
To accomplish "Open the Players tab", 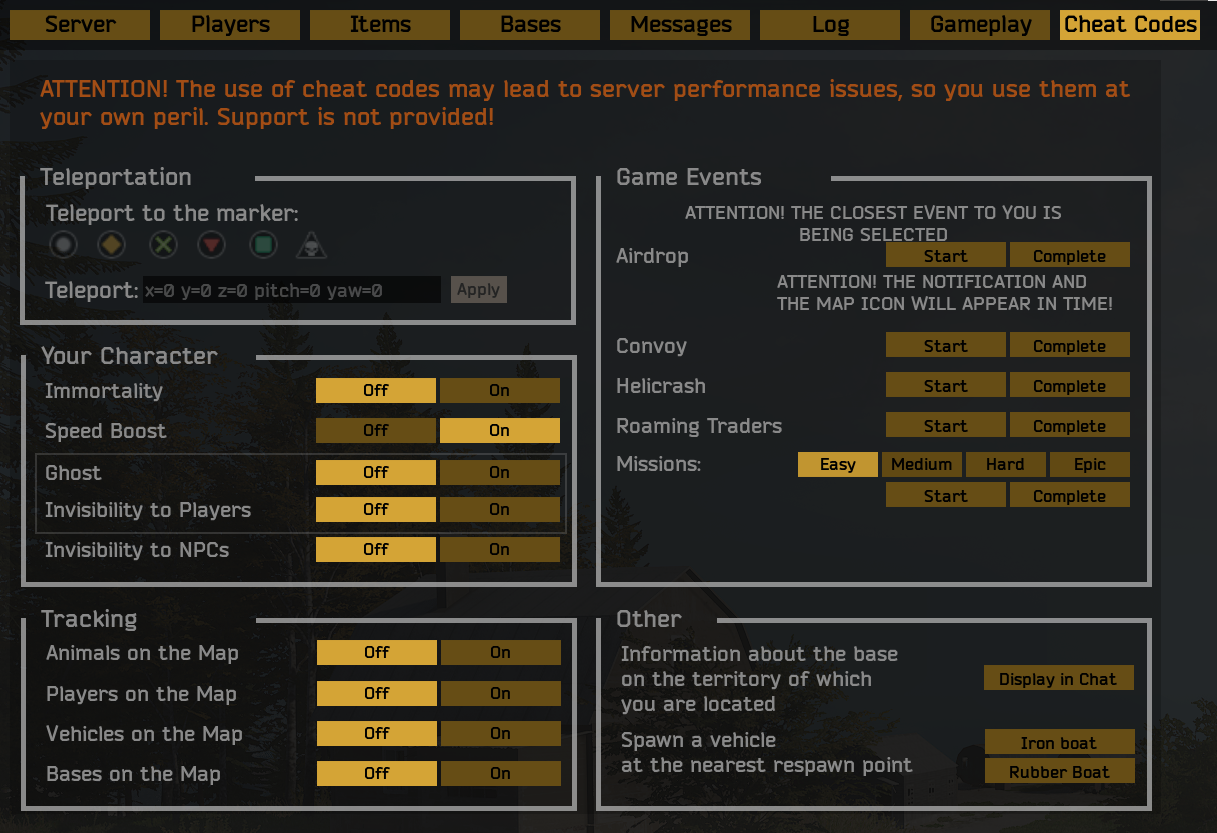I will 230,25.
